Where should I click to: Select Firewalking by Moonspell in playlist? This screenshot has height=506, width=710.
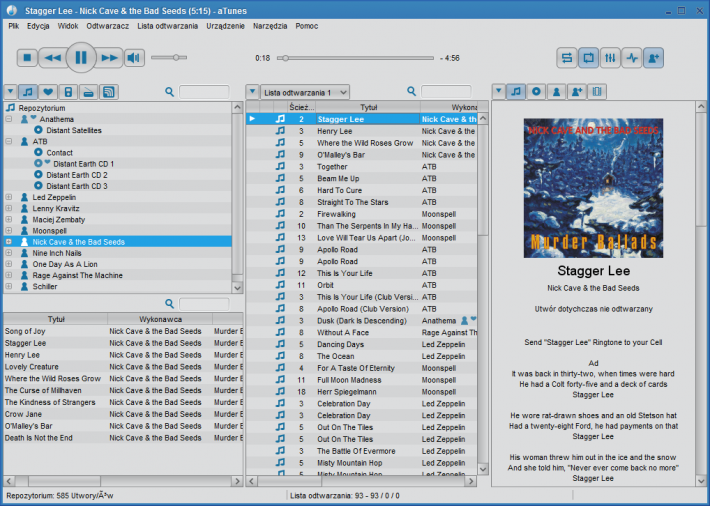click(361, 214)
